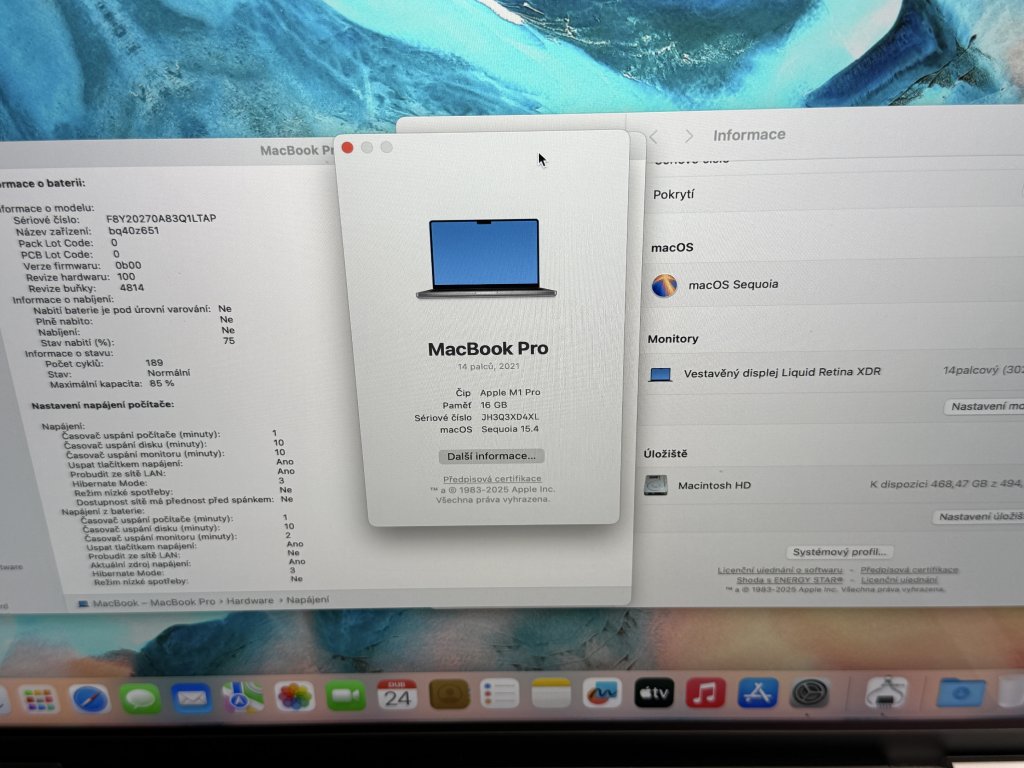Open Calendar showing 24 in the Dock

pos(397,695)
